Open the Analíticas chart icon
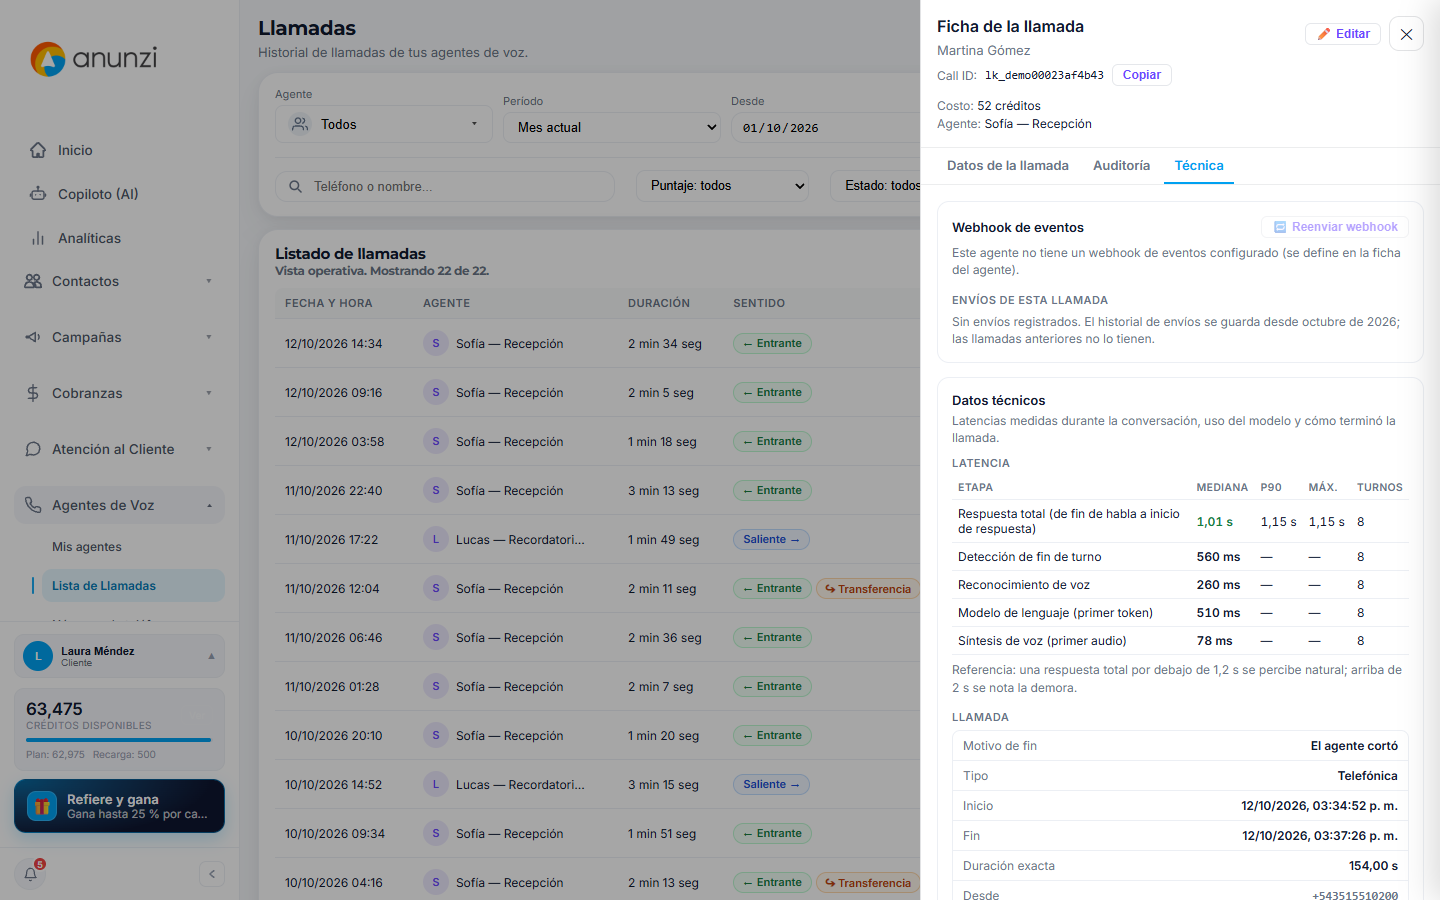Screen dimensions: 1440x900 pos(38,238)
